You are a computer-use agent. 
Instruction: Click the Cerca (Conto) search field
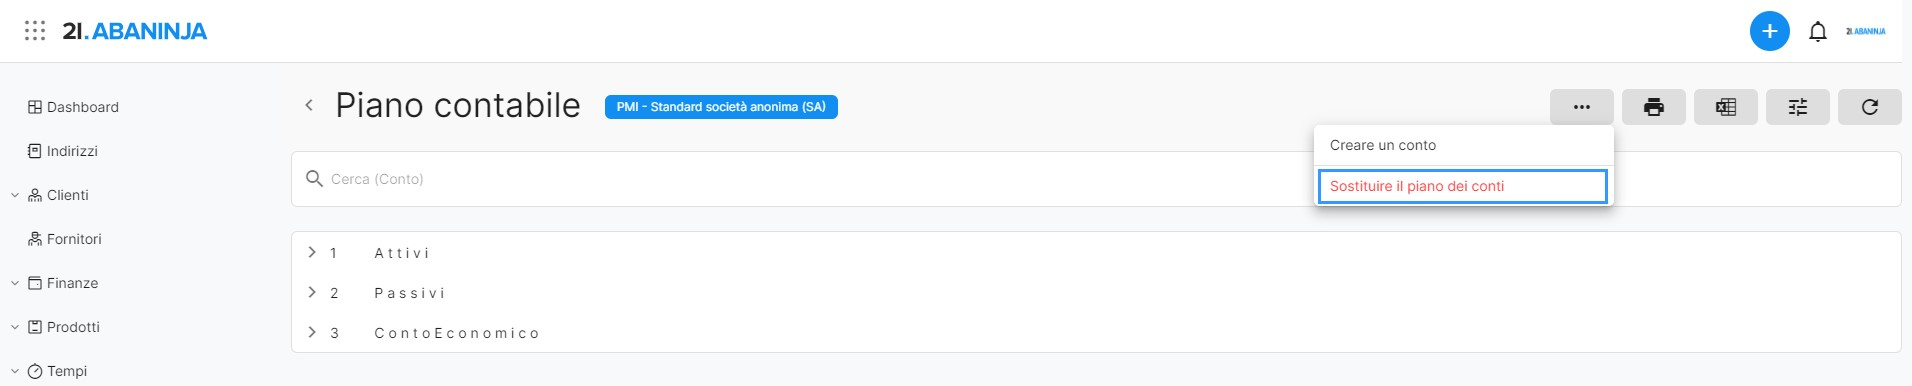800,179
